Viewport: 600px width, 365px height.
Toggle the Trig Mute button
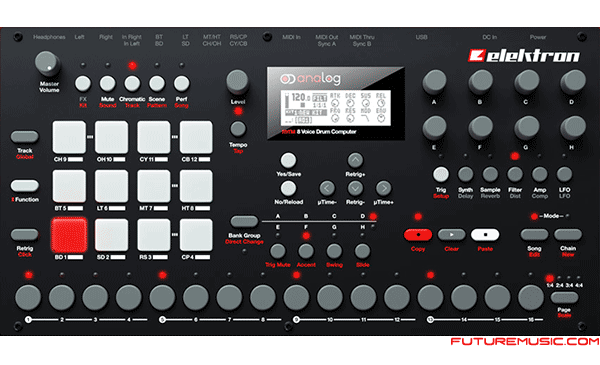[x=277, y=251]
